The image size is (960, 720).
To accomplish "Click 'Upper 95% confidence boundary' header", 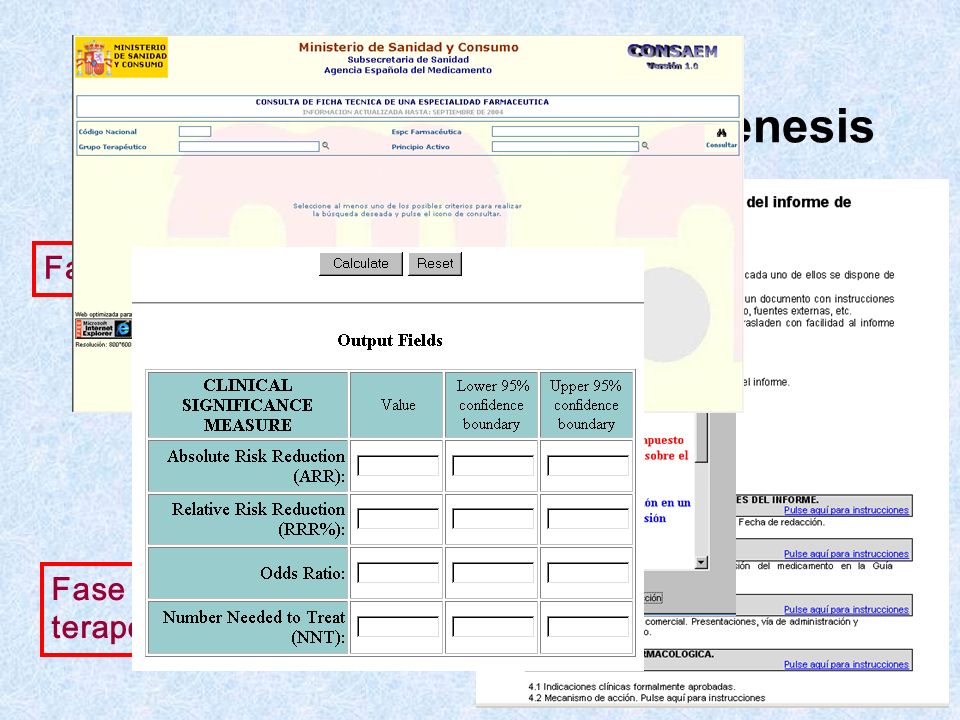I will tap(587, 405).
